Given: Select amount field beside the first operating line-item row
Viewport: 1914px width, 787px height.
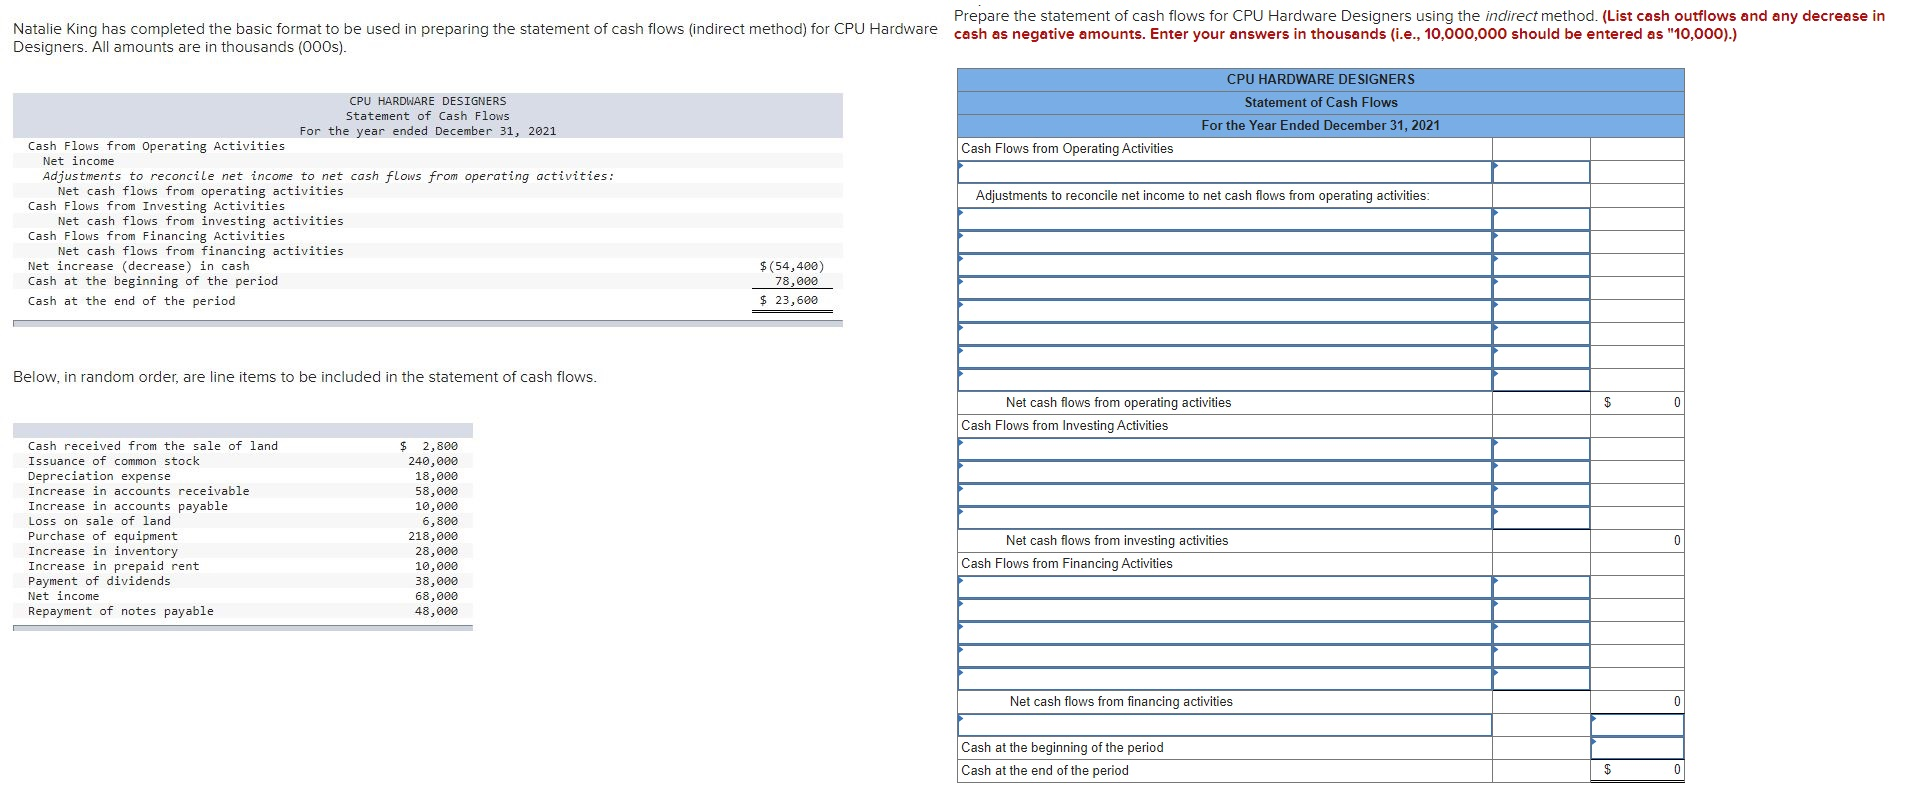Looking at the screenshot, I should click(1541, 172).
